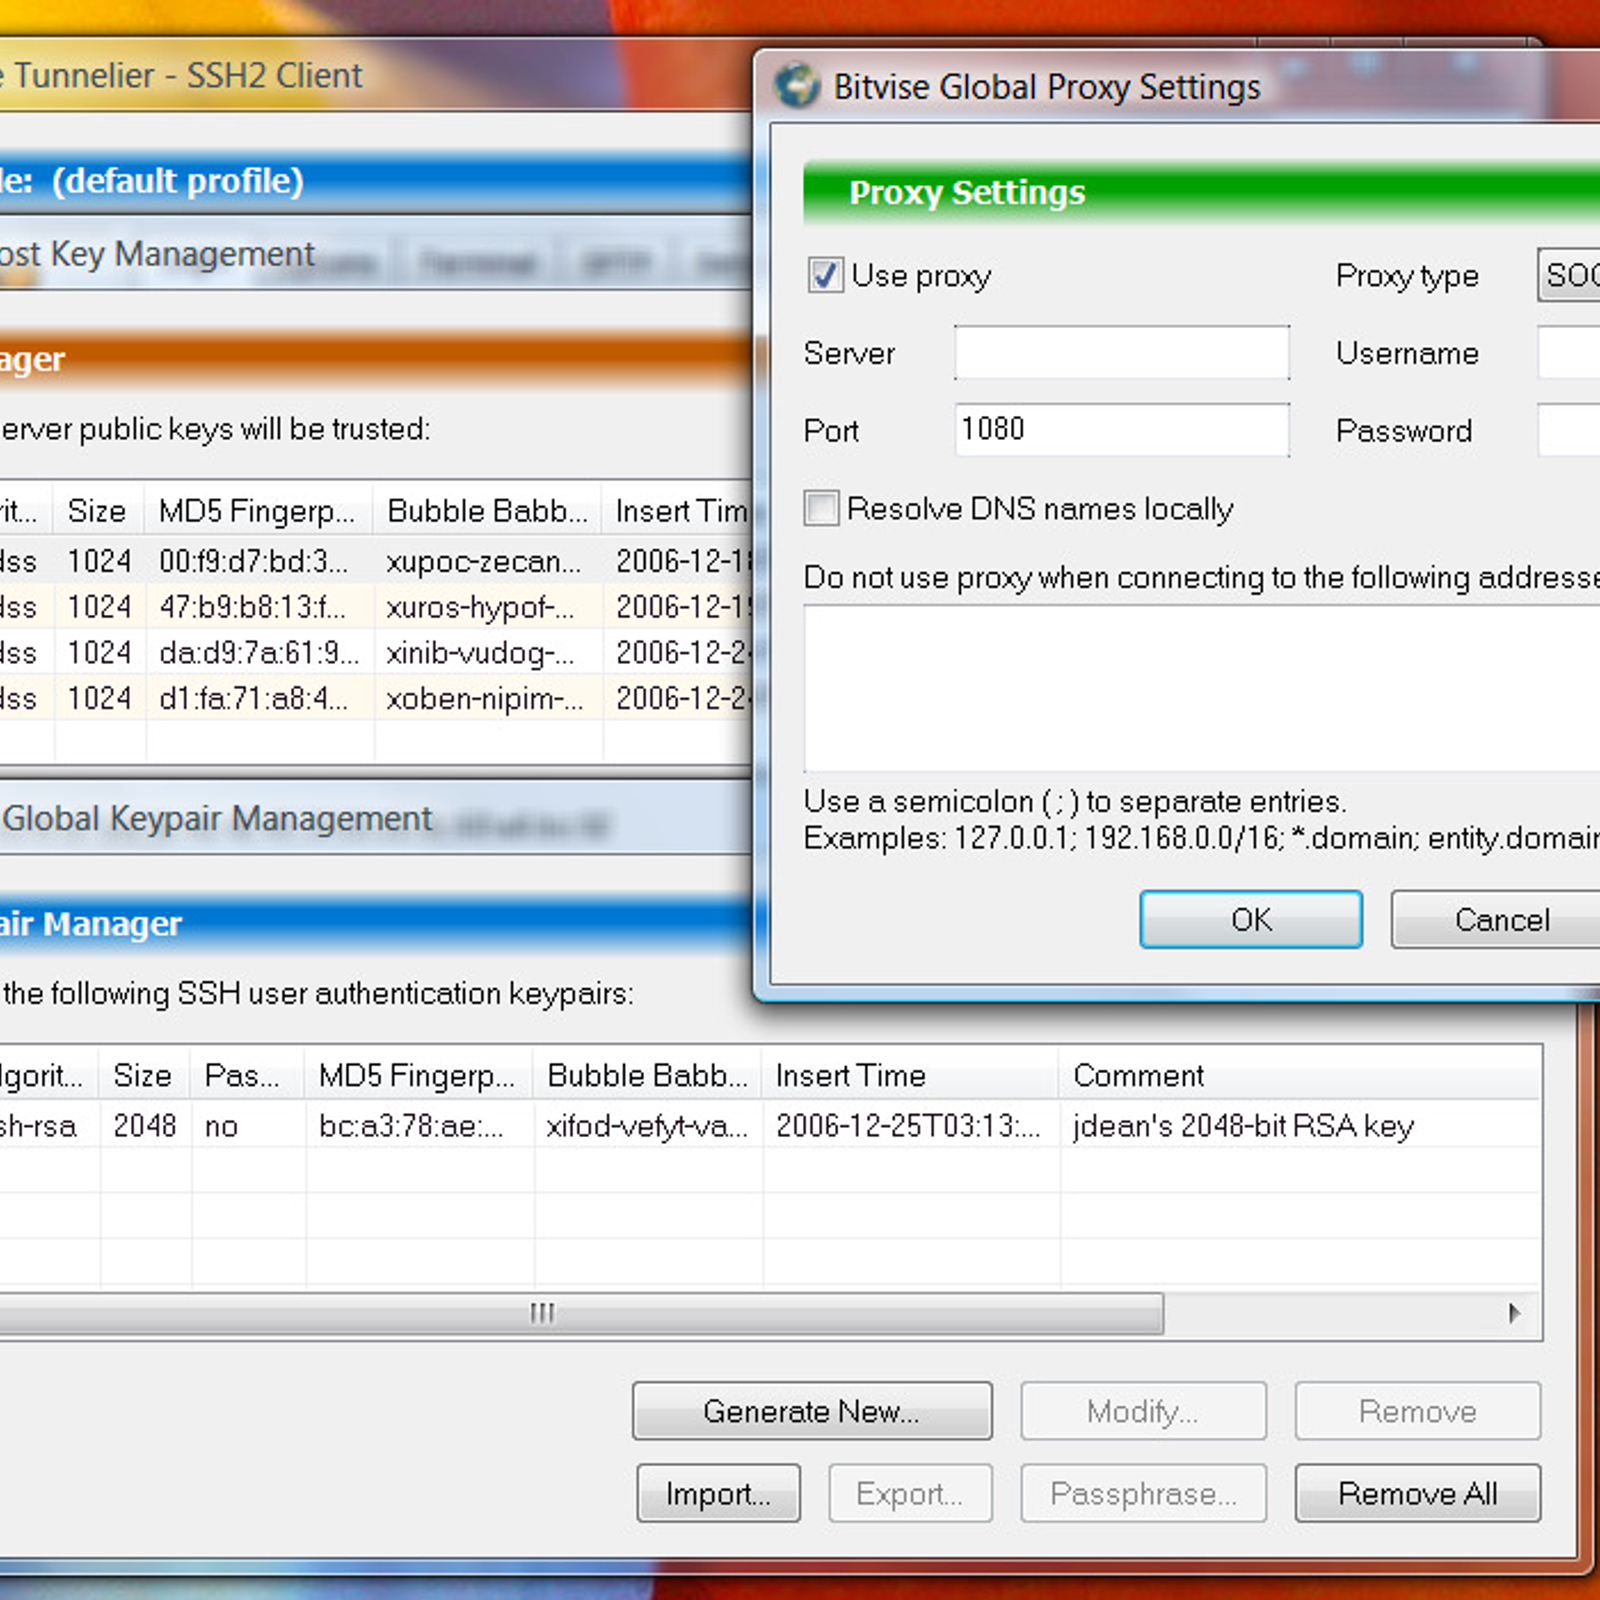The width and height of the screenshot is (1600, 1600).
Task: Open the Proxy type dropdown
Action: (x=1568, y=275)
